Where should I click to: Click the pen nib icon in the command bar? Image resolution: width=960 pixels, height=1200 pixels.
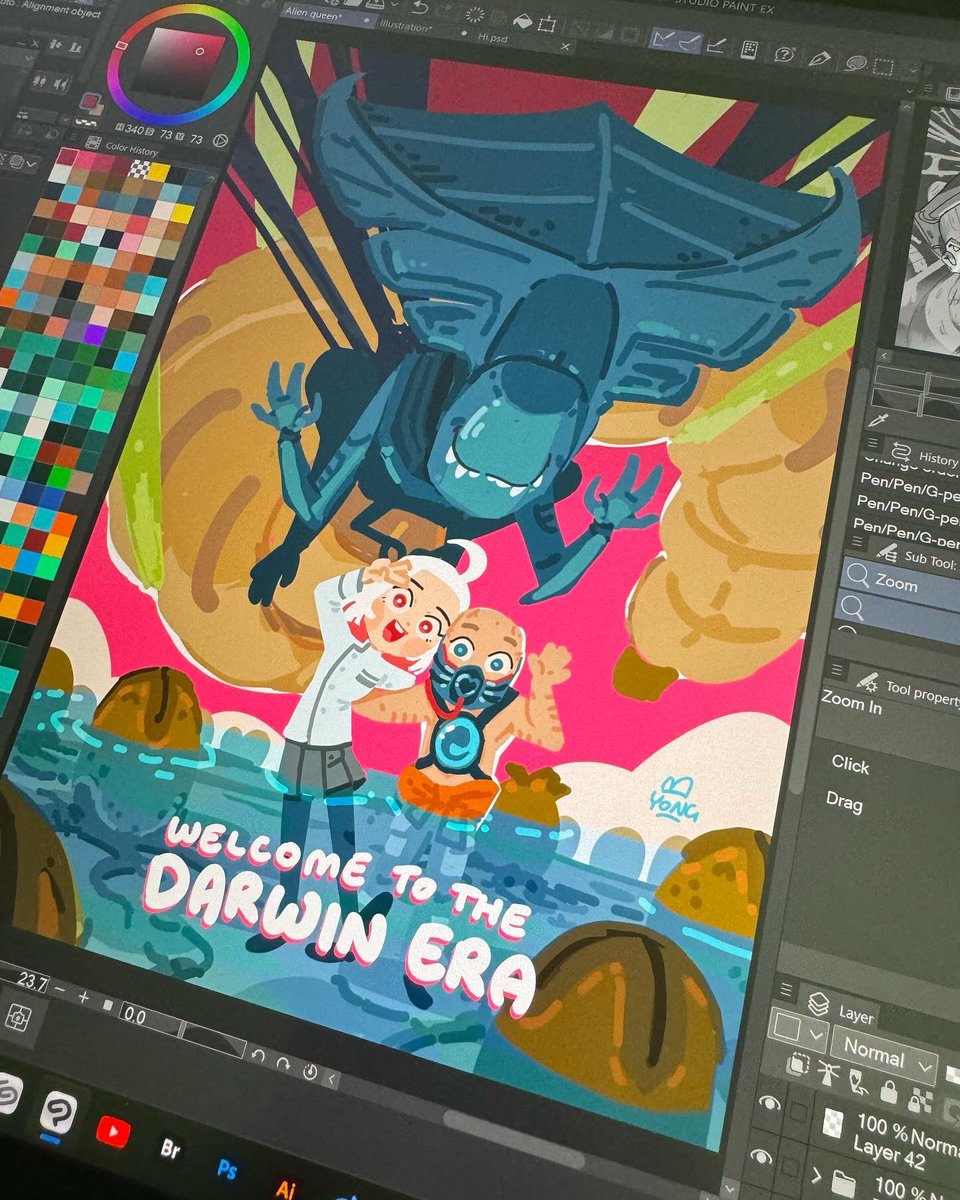pyautogui.click(x=820, y=59)
